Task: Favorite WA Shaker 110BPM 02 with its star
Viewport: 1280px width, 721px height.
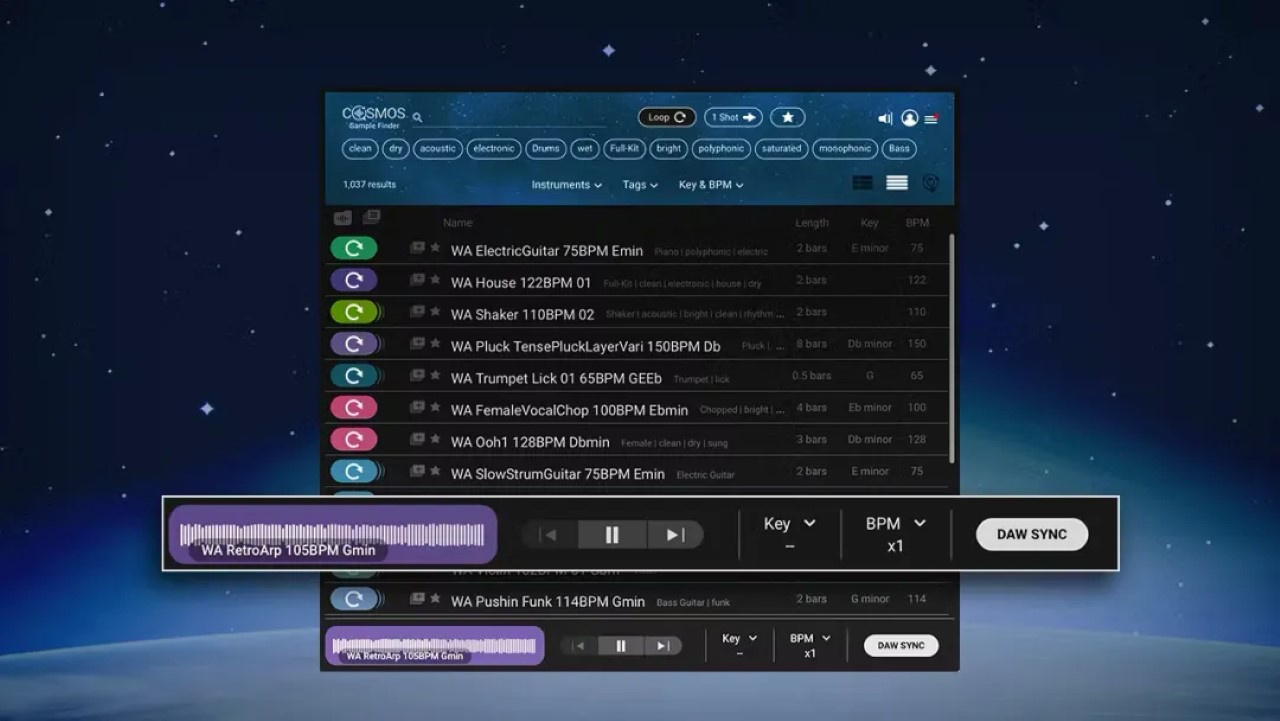Action: point(435,312)
